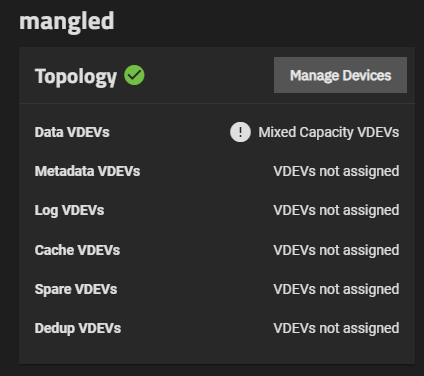The width and height of the screenshot is (424, 376).
Task: Click Dedup VDEVs not assigned status
Action: (x=336, y=328)
